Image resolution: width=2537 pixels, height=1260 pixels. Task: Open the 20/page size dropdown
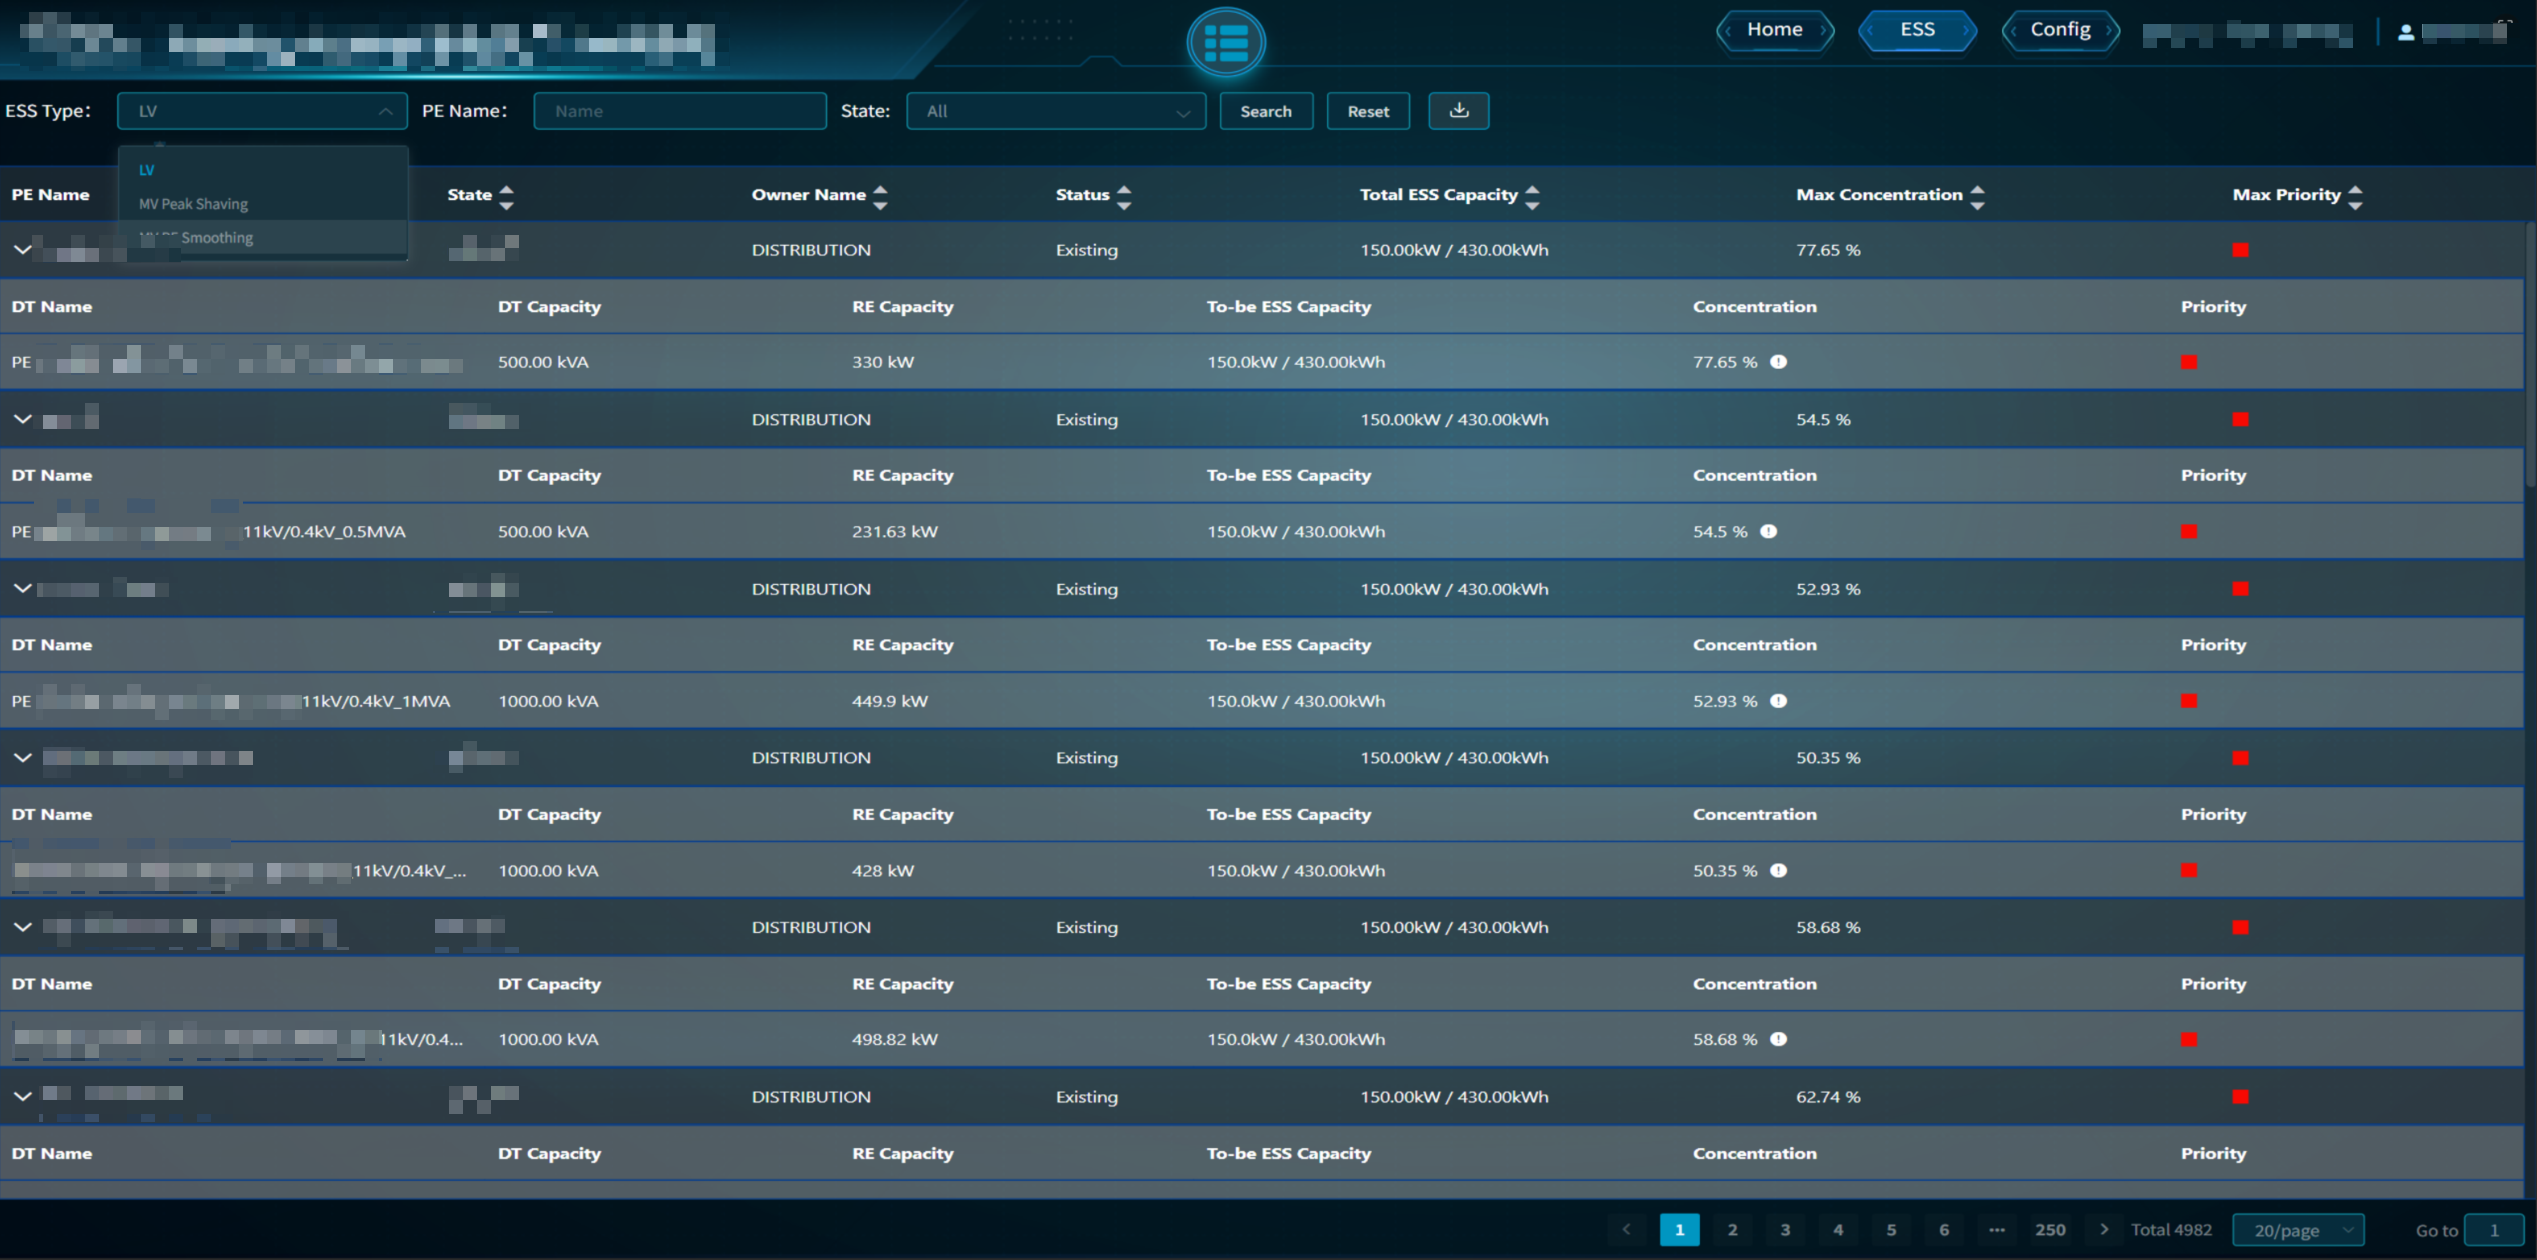(2298, 1230)
